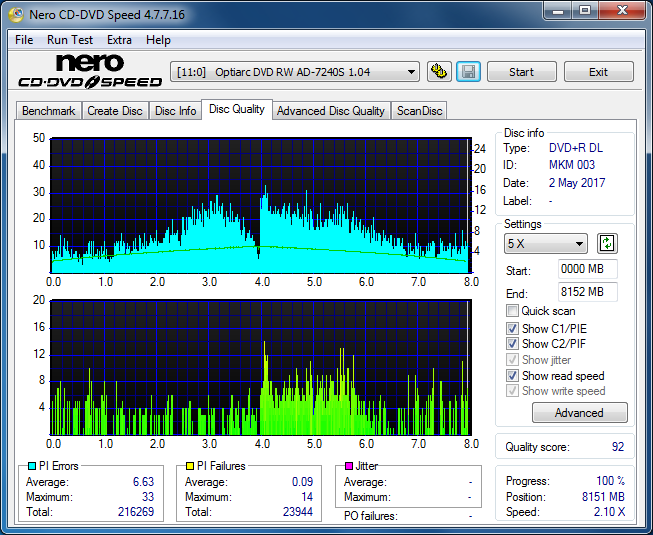Select the Disc Quality tab
Image resolution: width=653 pixels, height=535 pixels.
237,109
